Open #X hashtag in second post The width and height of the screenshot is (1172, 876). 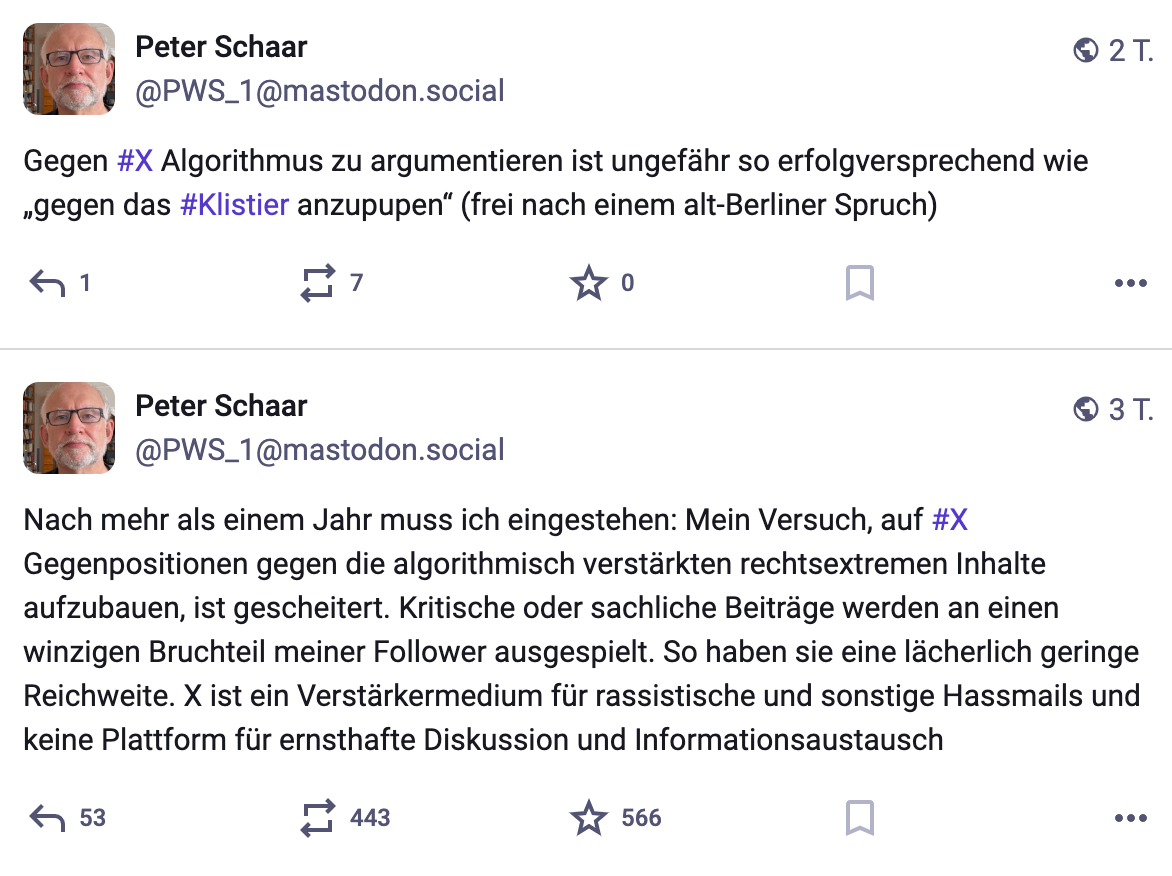(950, 519)
